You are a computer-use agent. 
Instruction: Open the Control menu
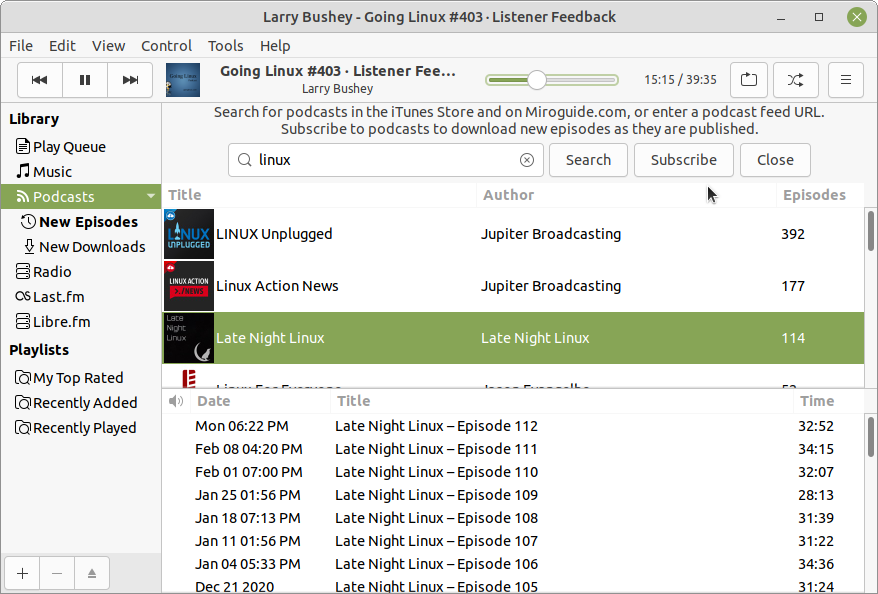(x=166, y=46)
